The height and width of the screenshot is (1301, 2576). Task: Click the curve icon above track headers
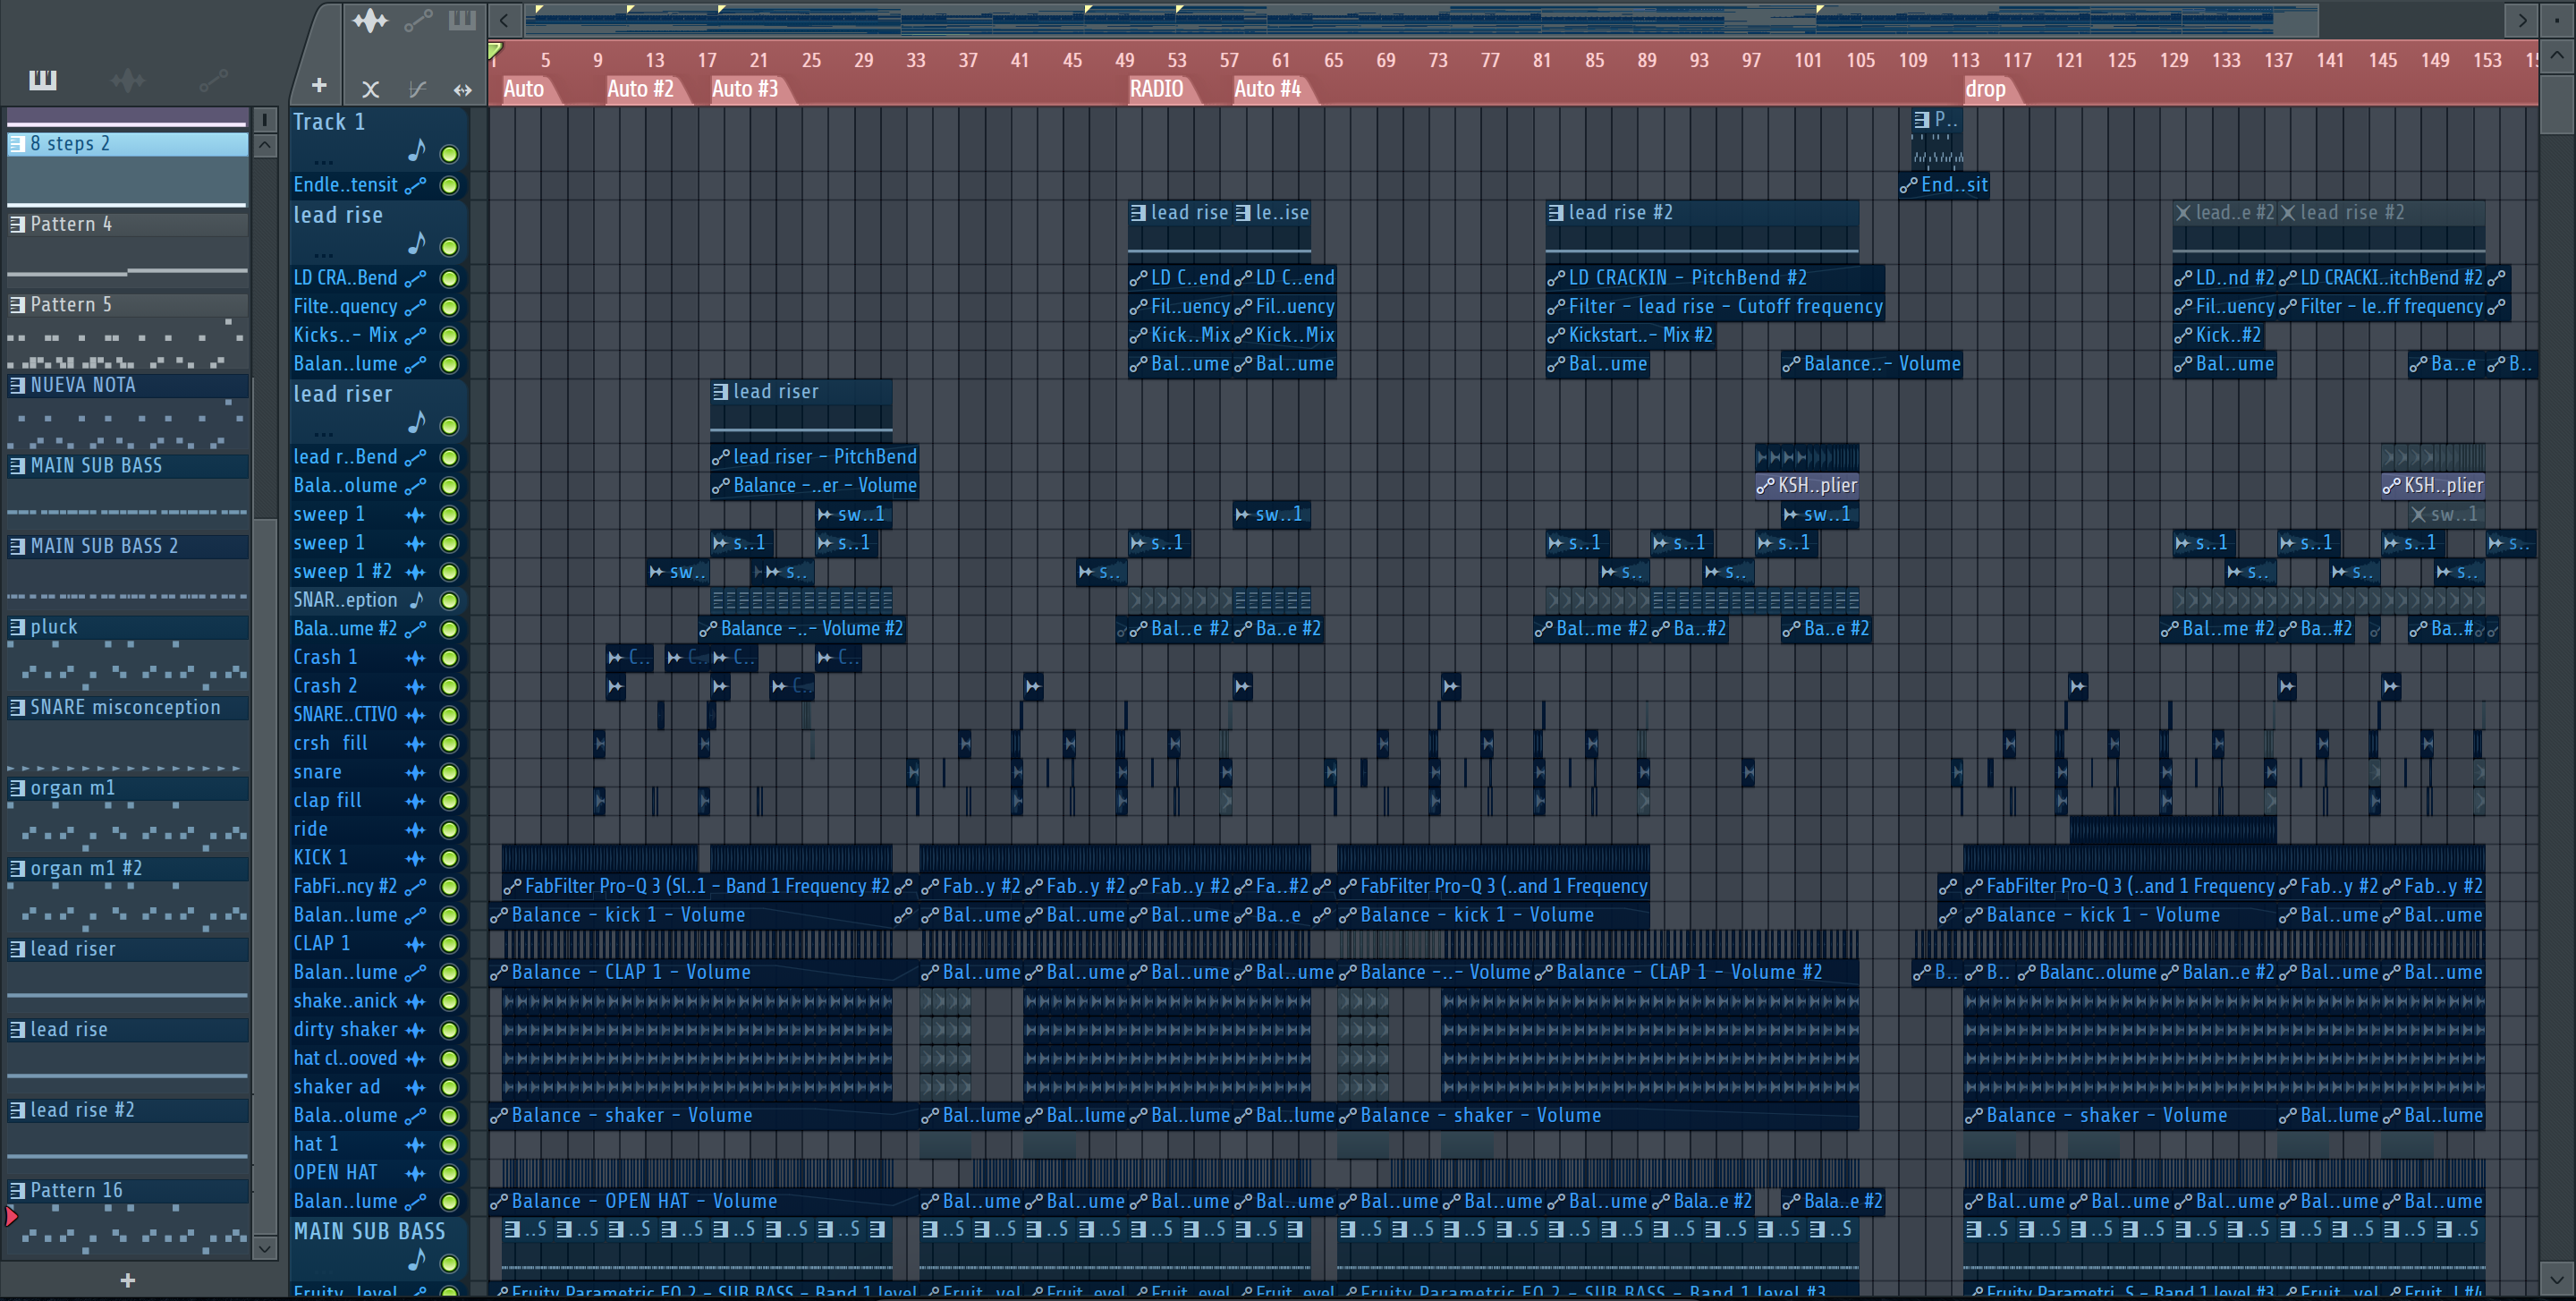(417, 89)
